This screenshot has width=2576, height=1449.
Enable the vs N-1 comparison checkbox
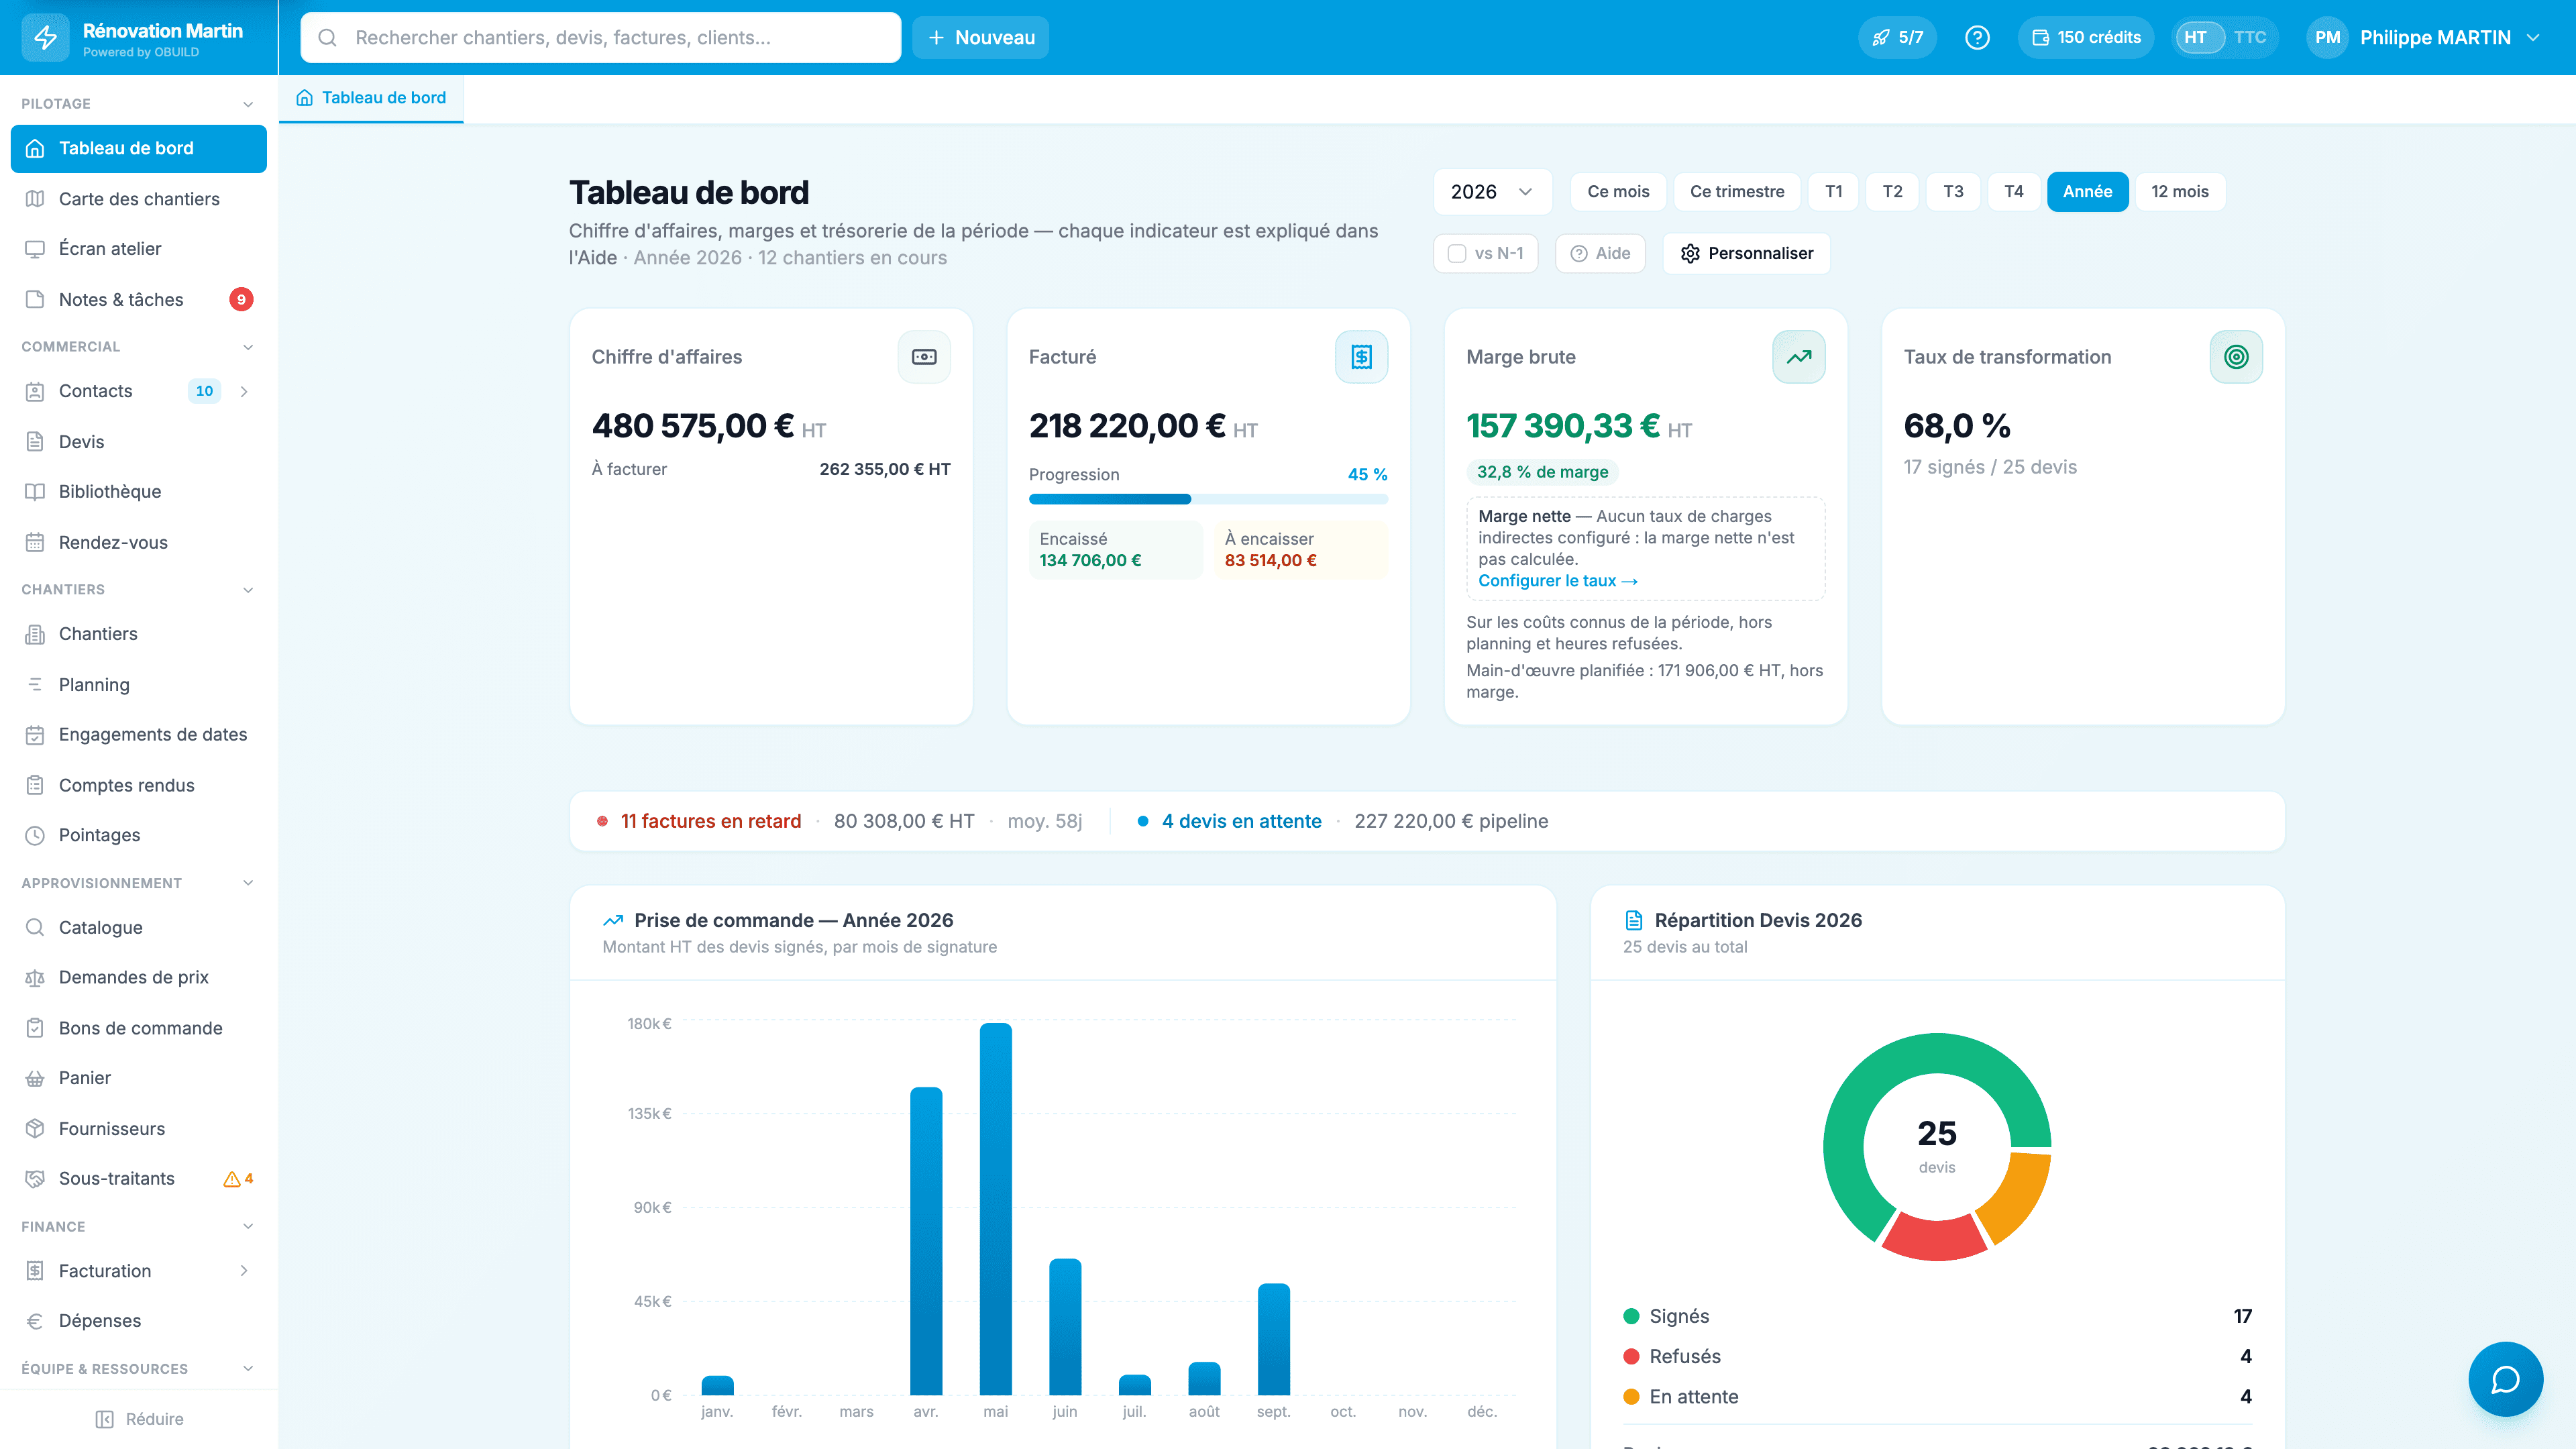[x=1457, y=254]
